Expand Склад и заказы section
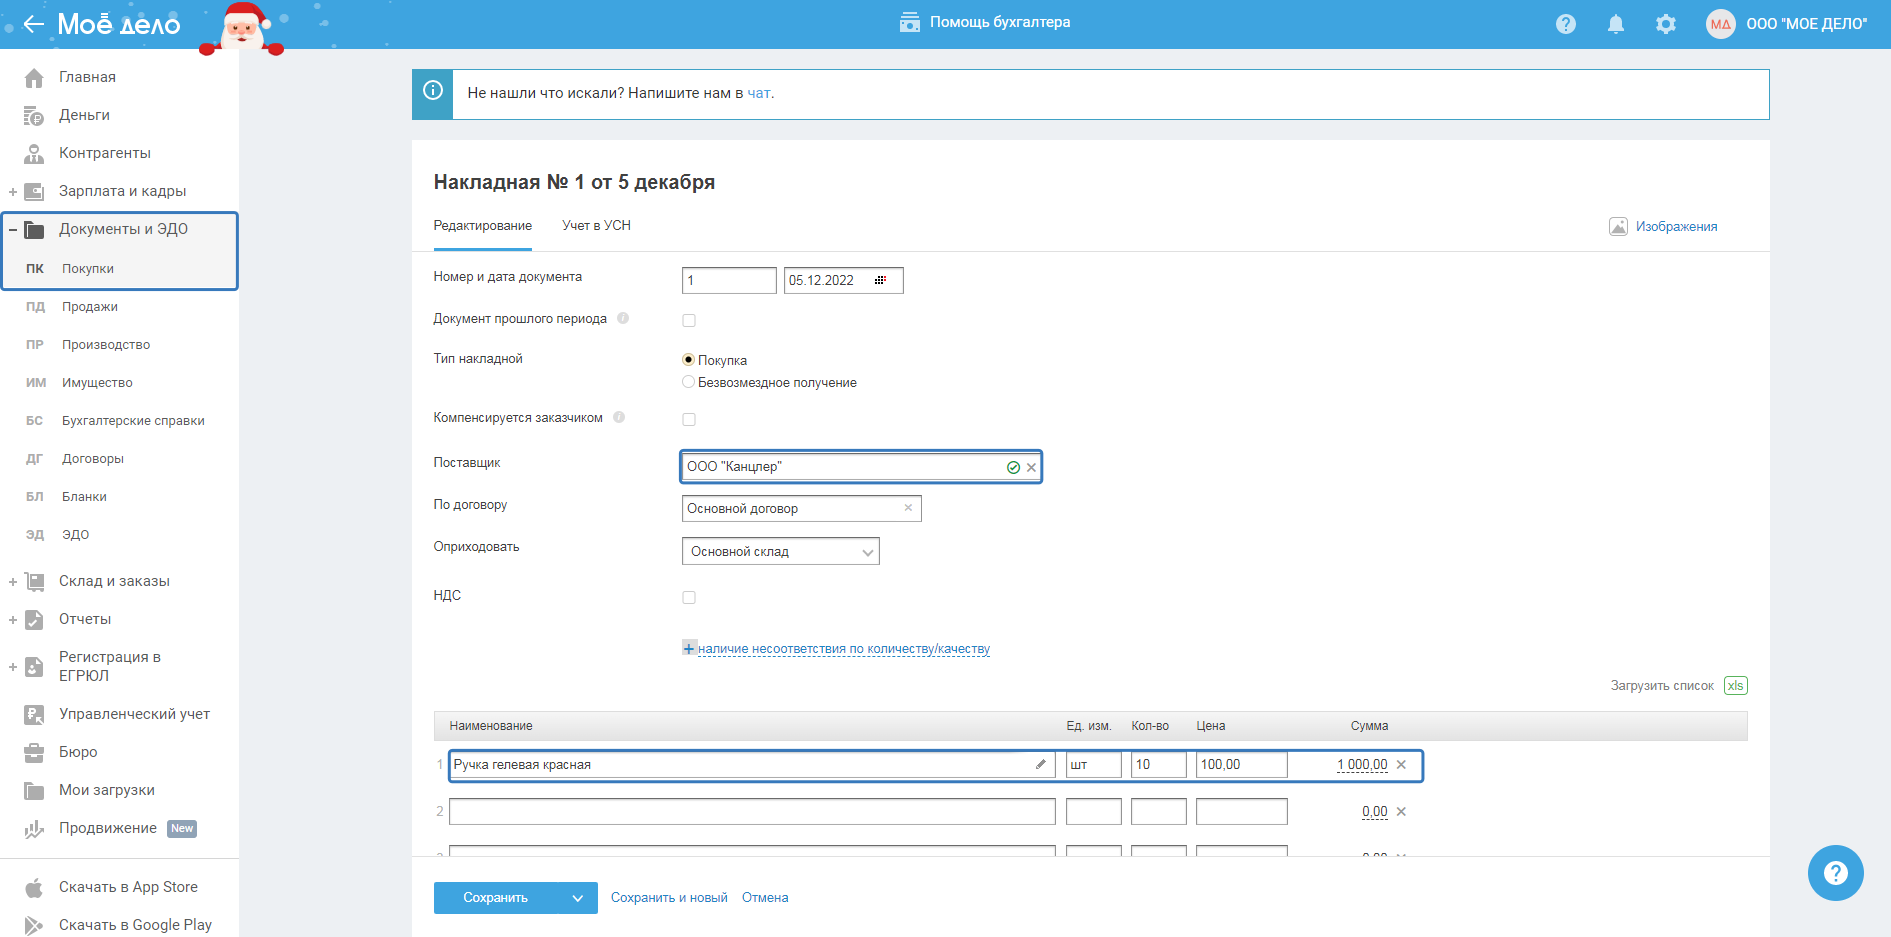Viewport: 1891px width, 937px height. 12,581
